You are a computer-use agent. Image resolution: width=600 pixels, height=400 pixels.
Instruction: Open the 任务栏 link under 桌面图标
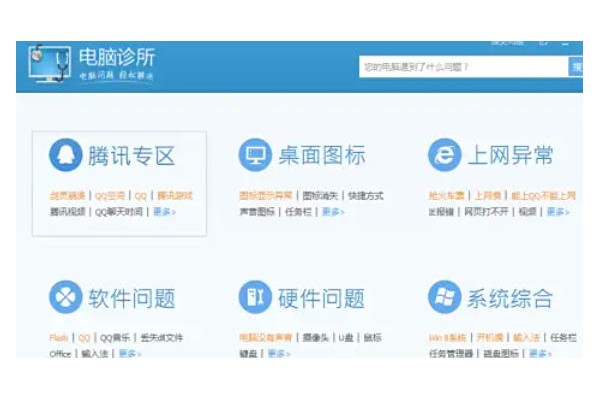point(298,212)
